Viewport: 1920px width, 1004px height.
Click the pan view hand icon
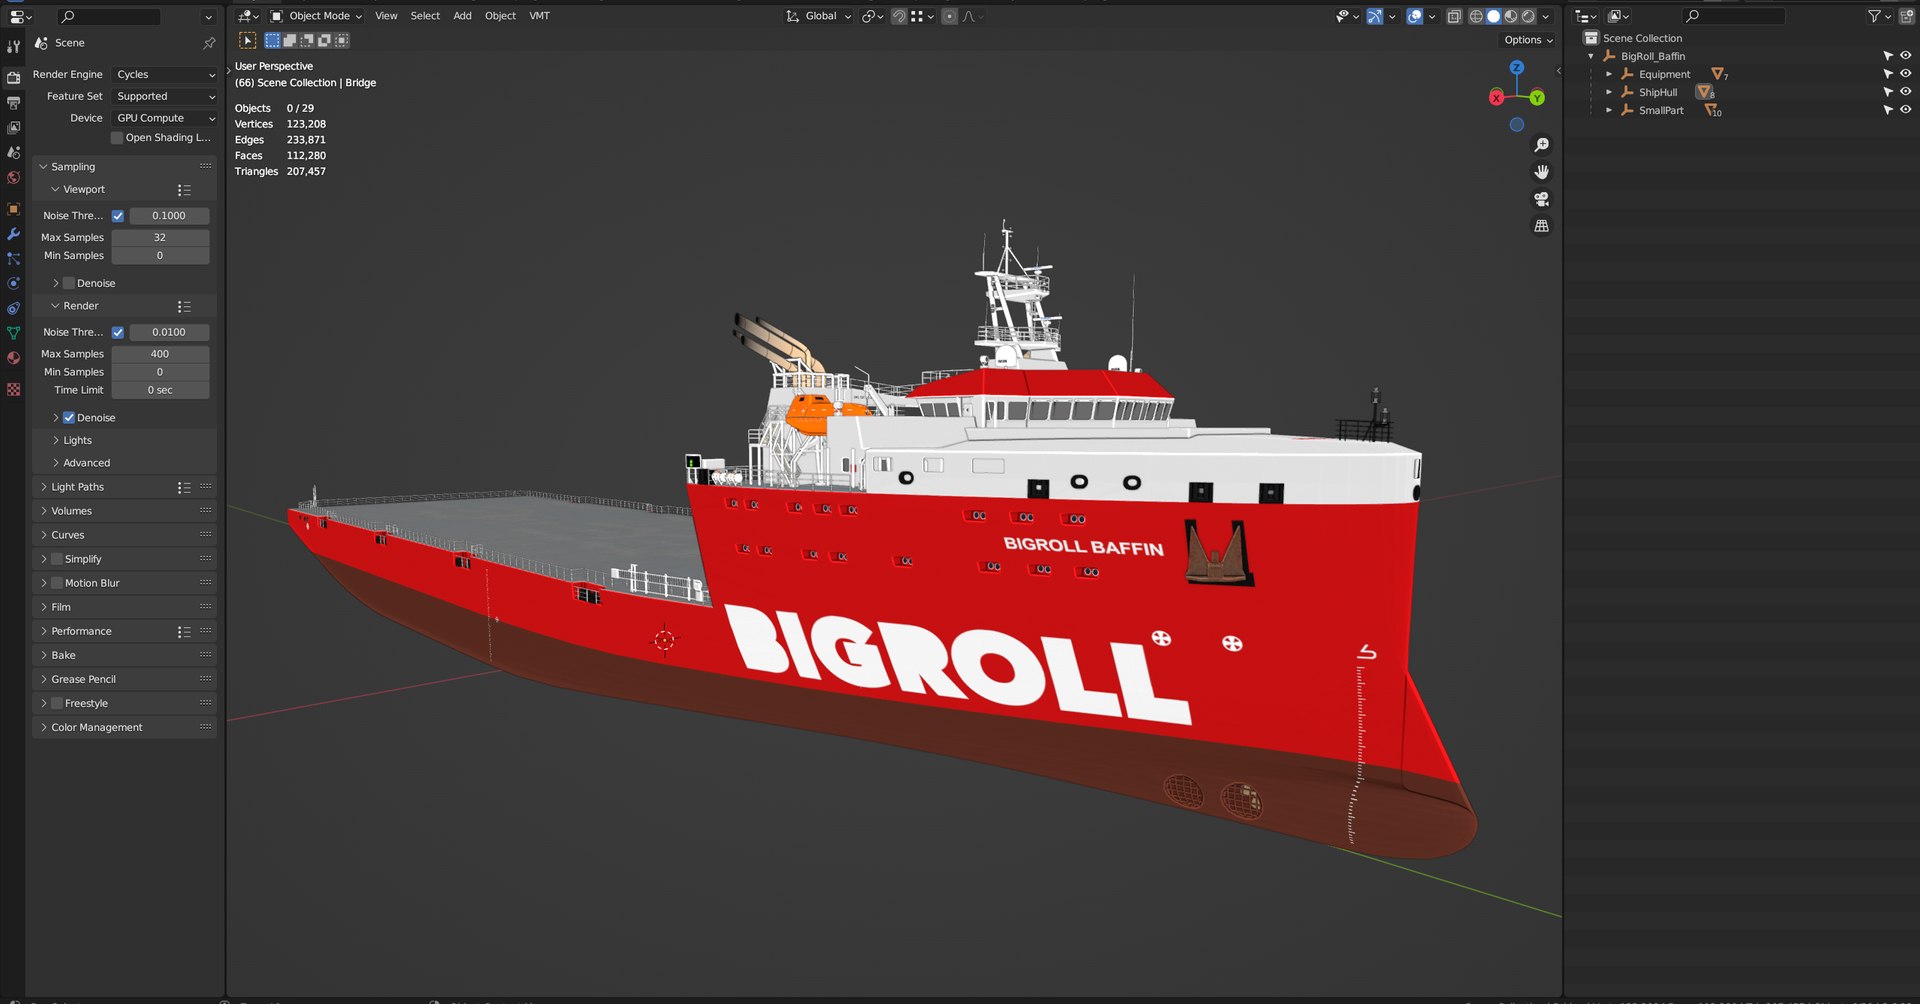point(1542,172)
